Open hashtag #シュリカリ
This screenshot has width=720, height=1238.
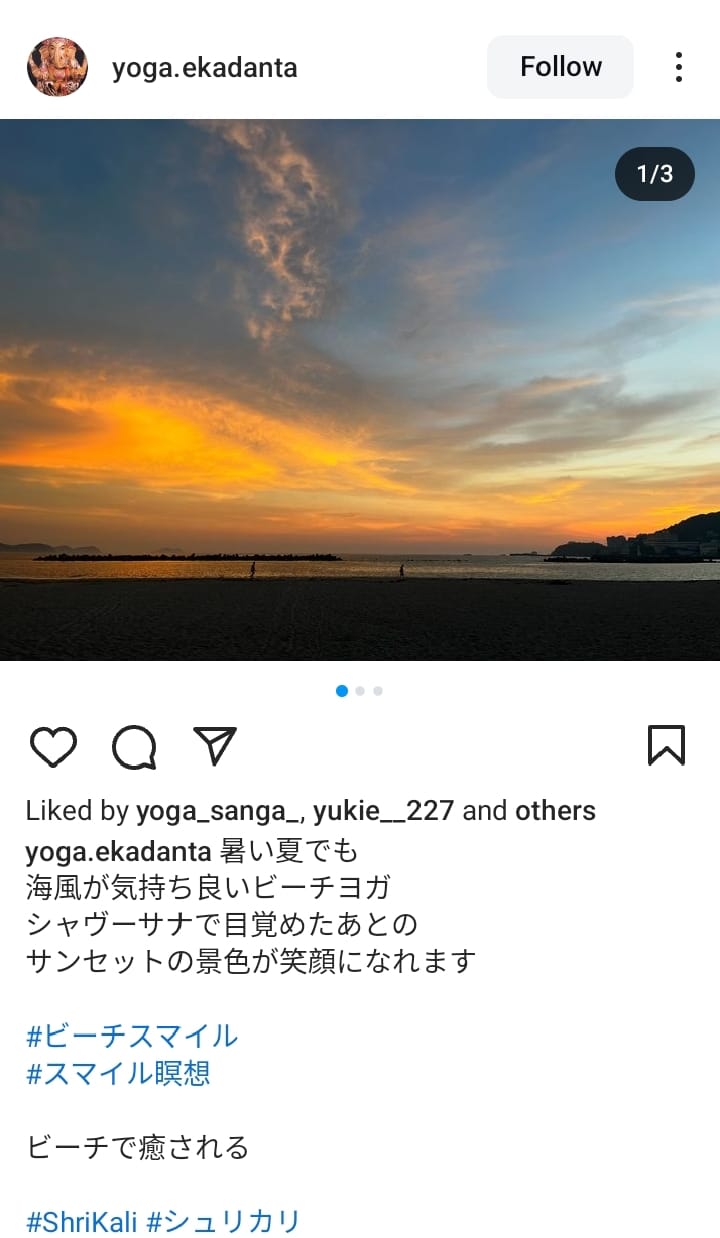click(224, 1222)
